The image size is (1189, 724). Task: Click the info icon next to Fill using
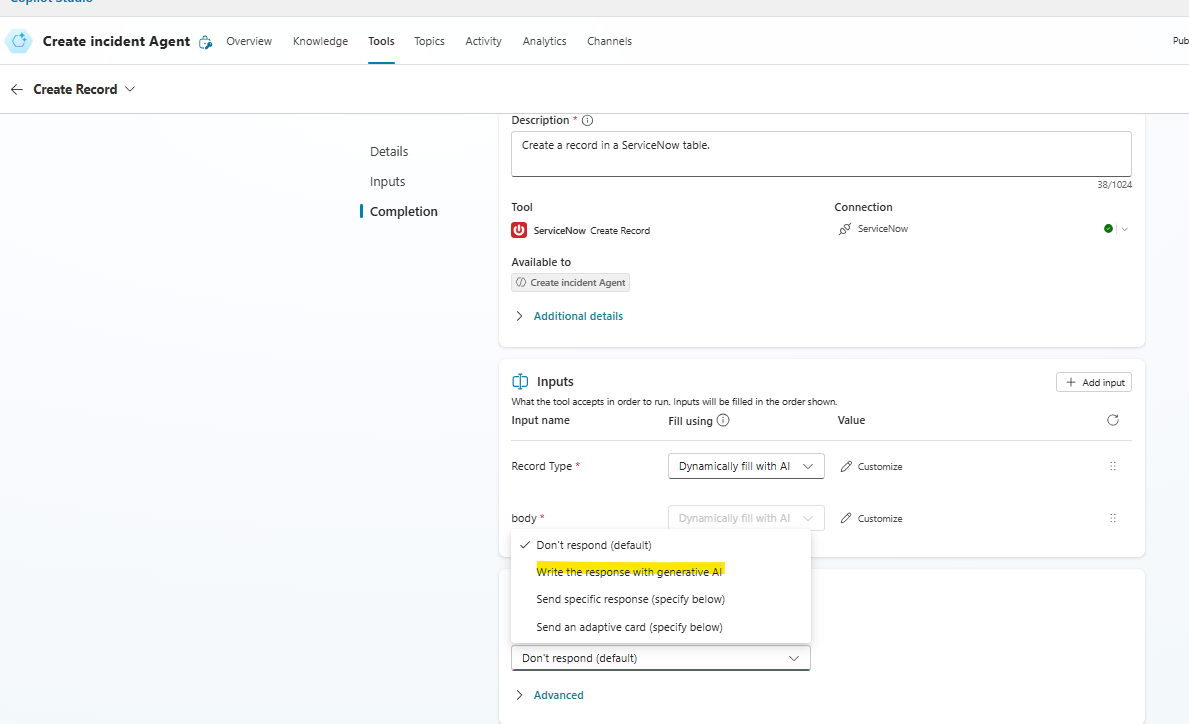click(723, 421)
